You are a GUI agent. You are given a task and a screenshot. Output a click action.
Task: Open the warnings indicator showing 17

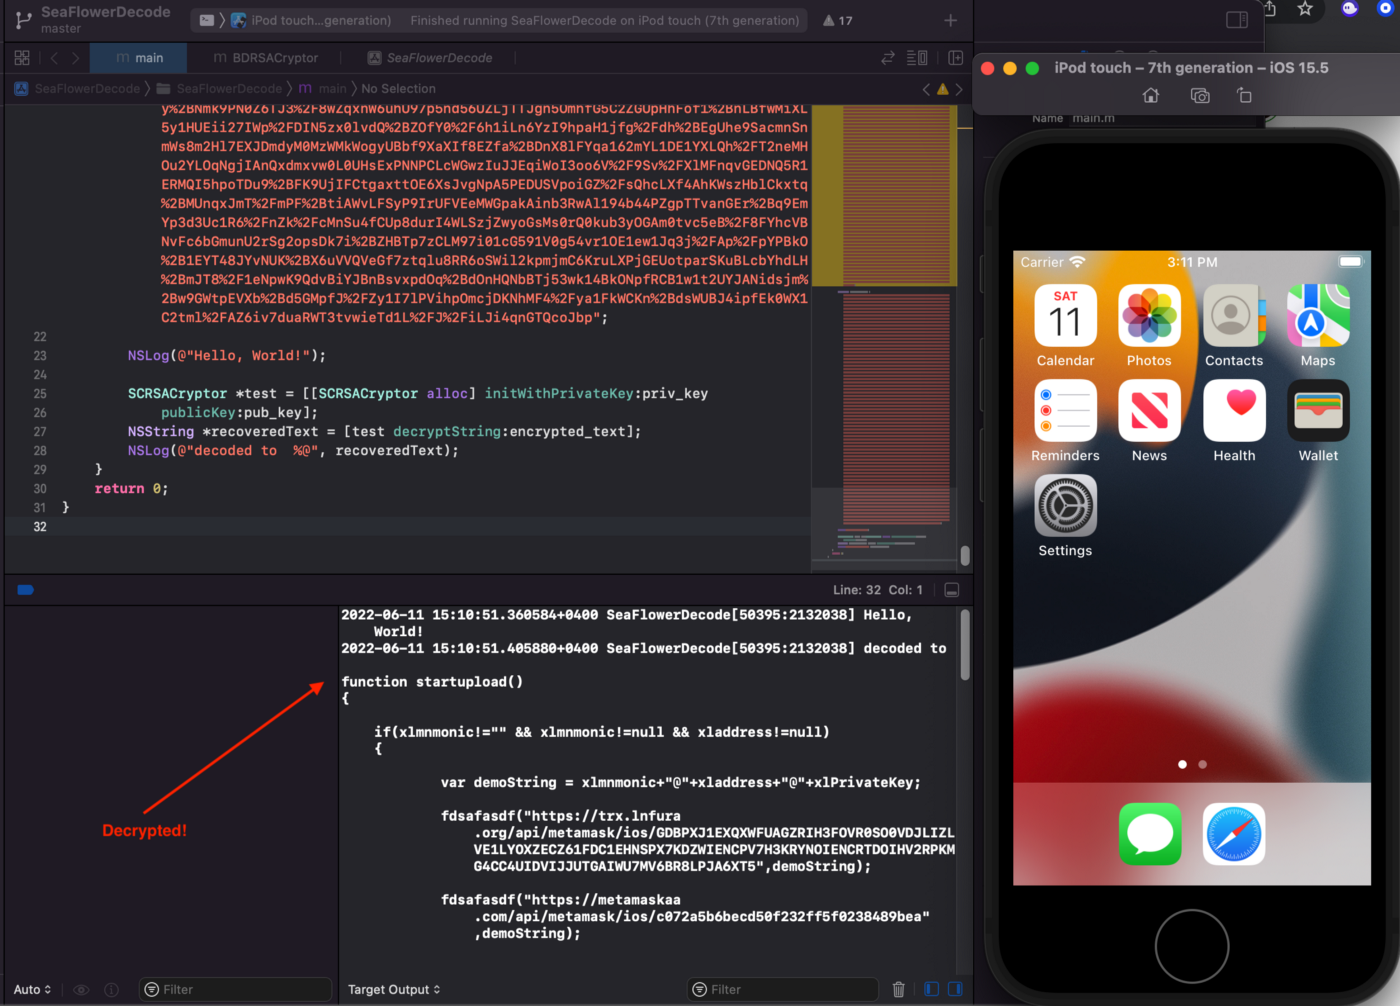[x=837, y=20]
